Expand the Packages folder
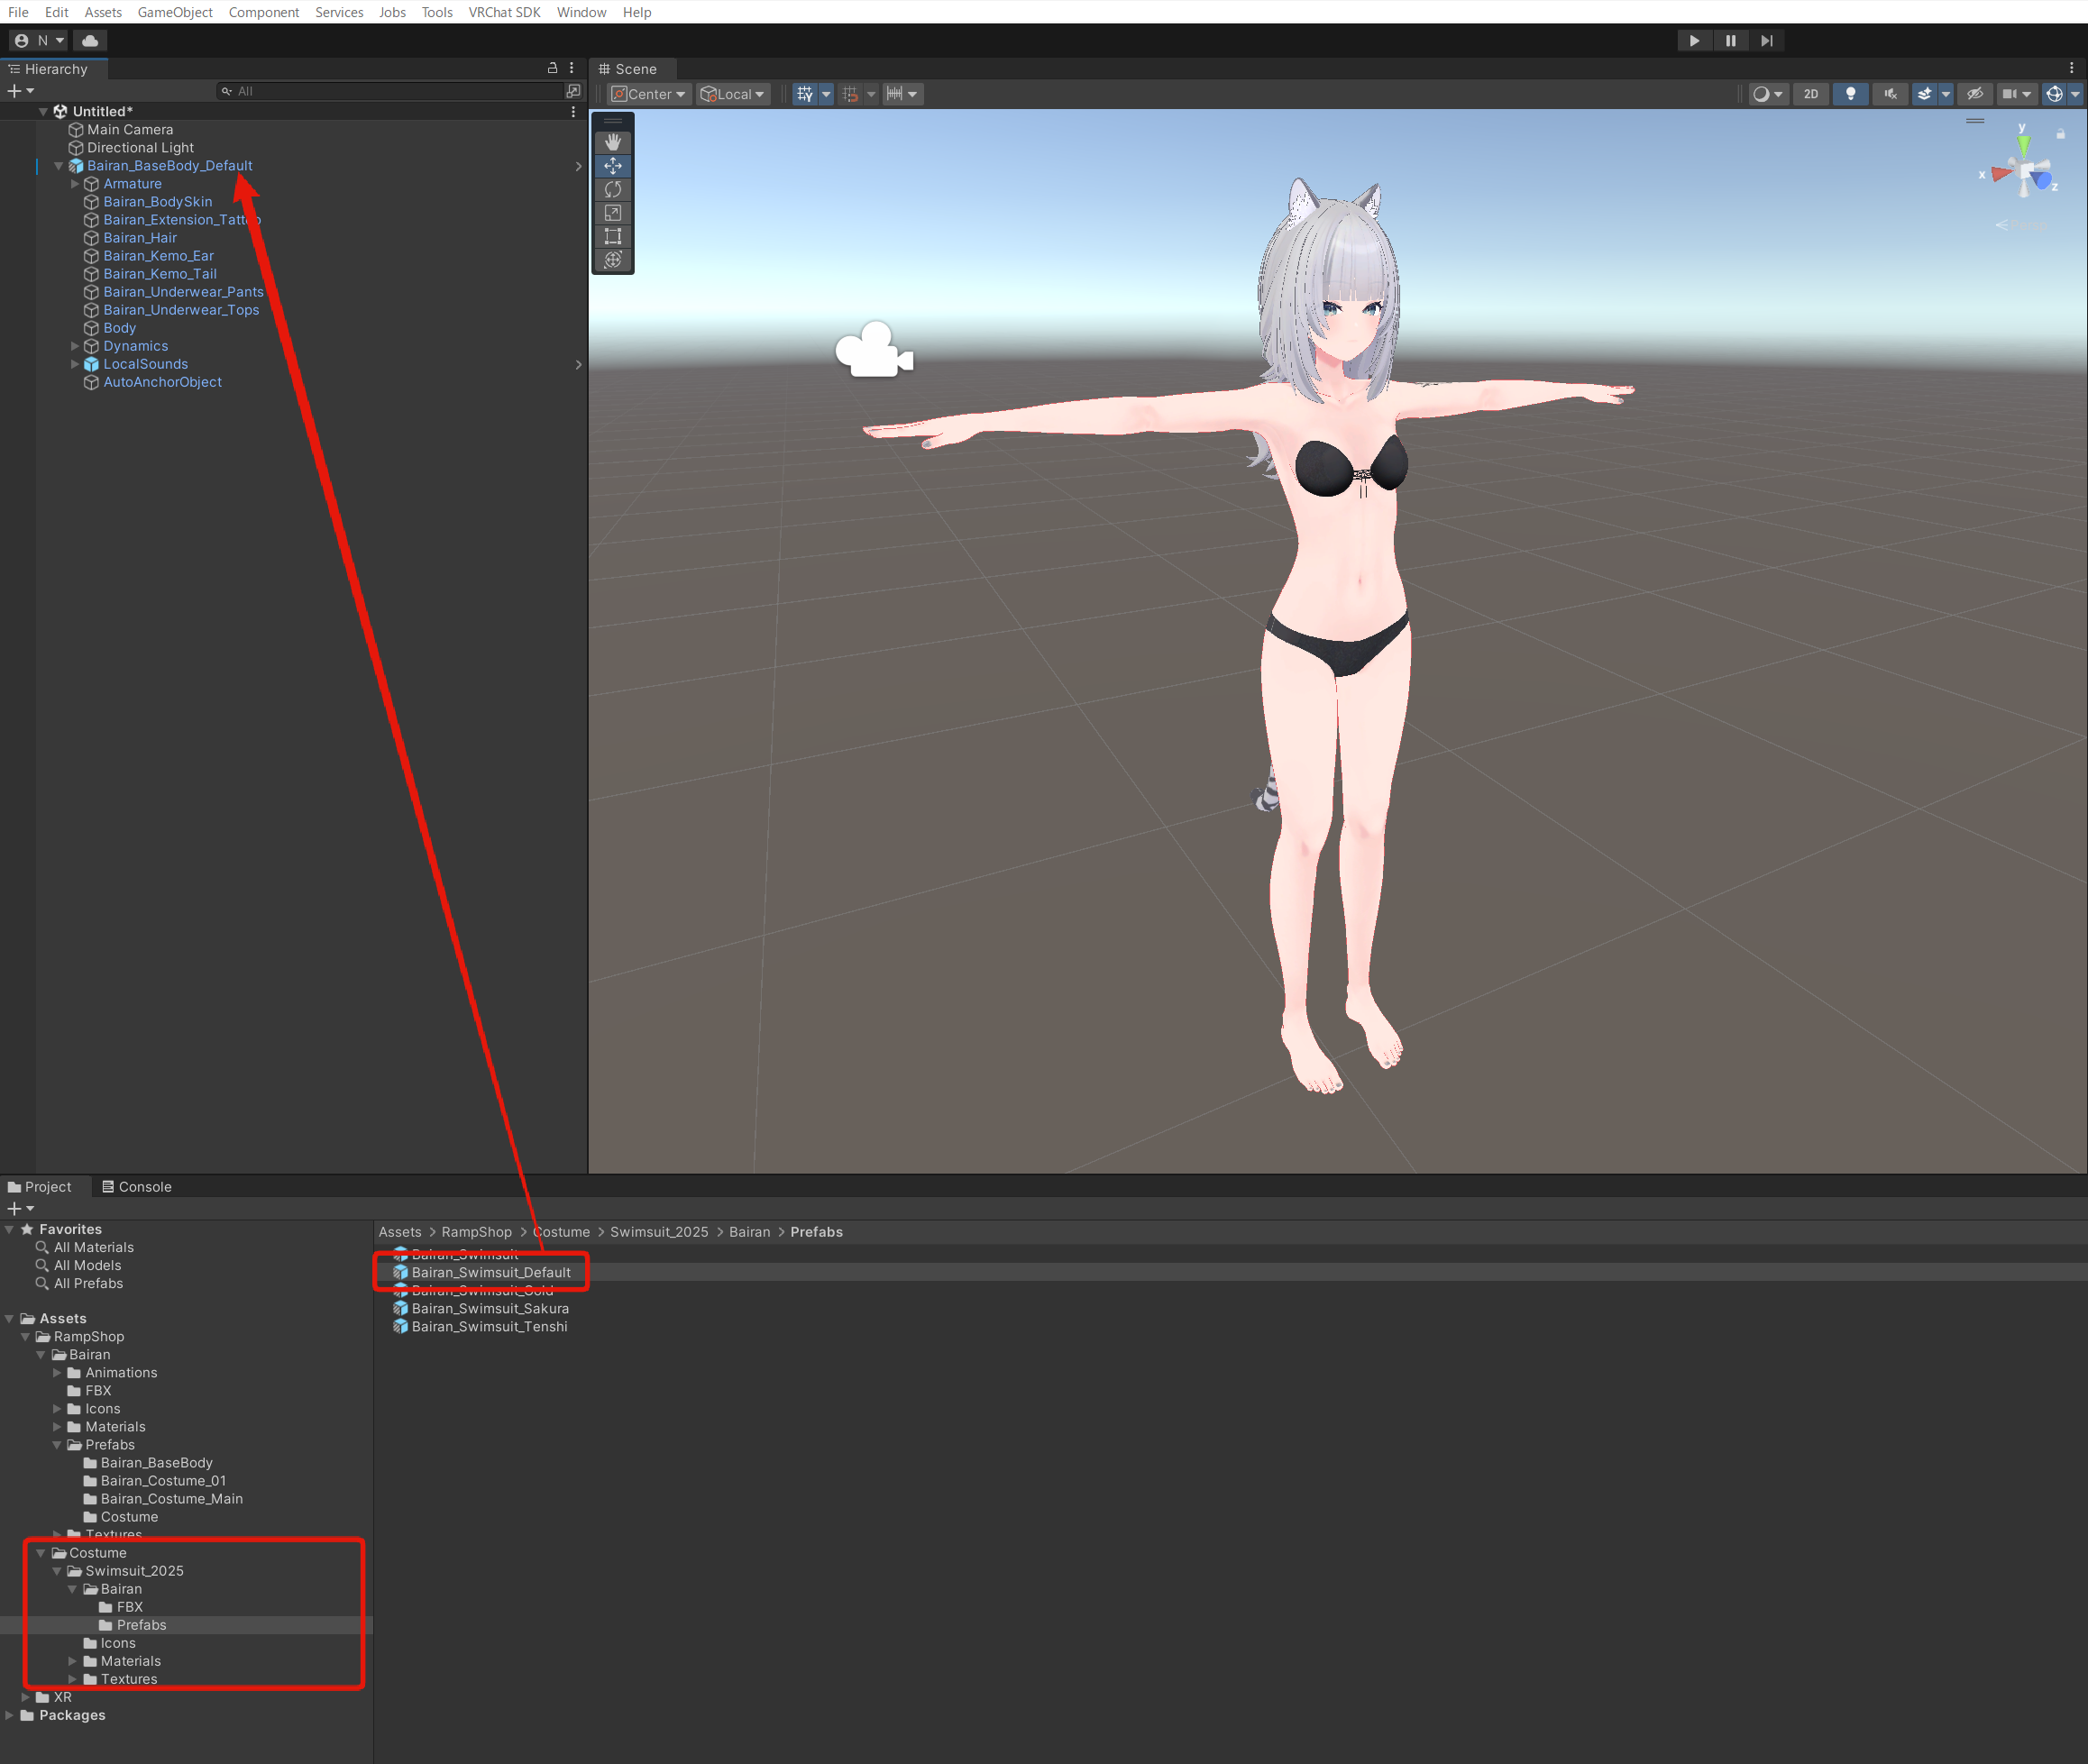2088x1764 pixels. [10, 1715]
